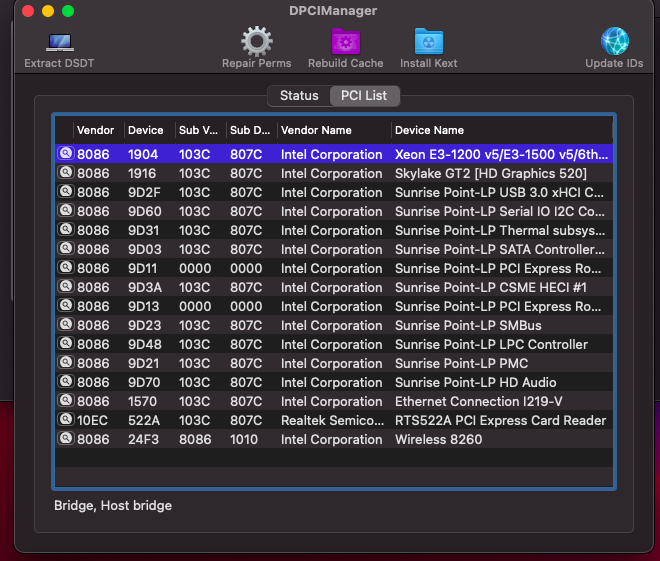Launch Install Kext blue folder
Screen dimensions: 660x561
pyautogui.click(x=428, y=42)
